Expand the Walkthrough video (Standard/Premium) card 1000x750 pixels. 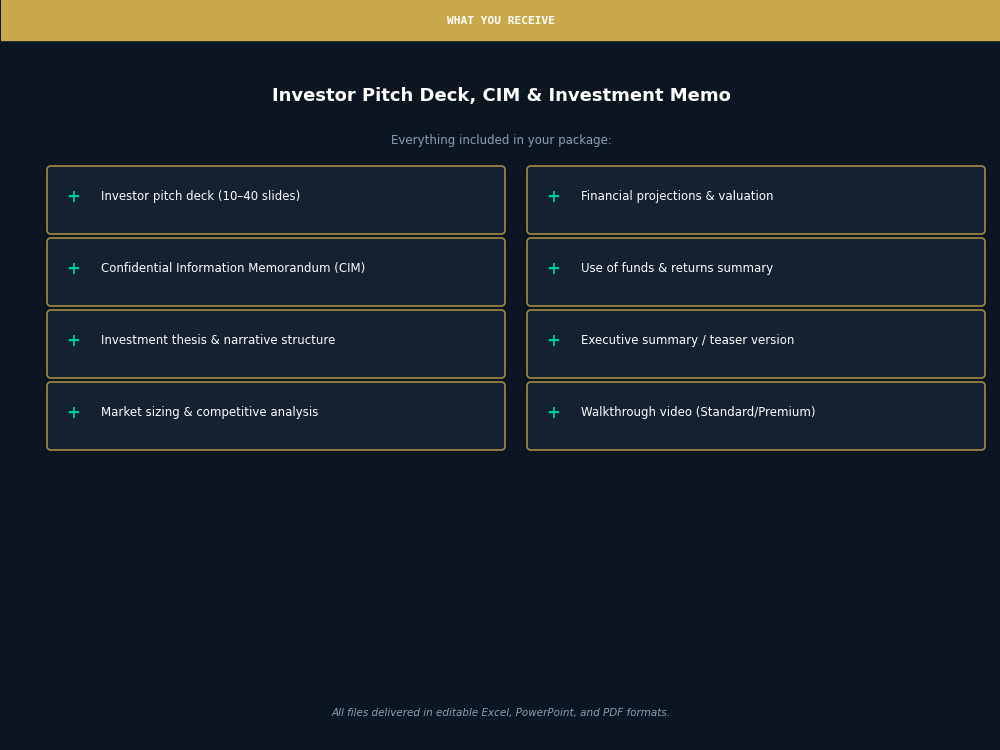click(x=756, y=416)
